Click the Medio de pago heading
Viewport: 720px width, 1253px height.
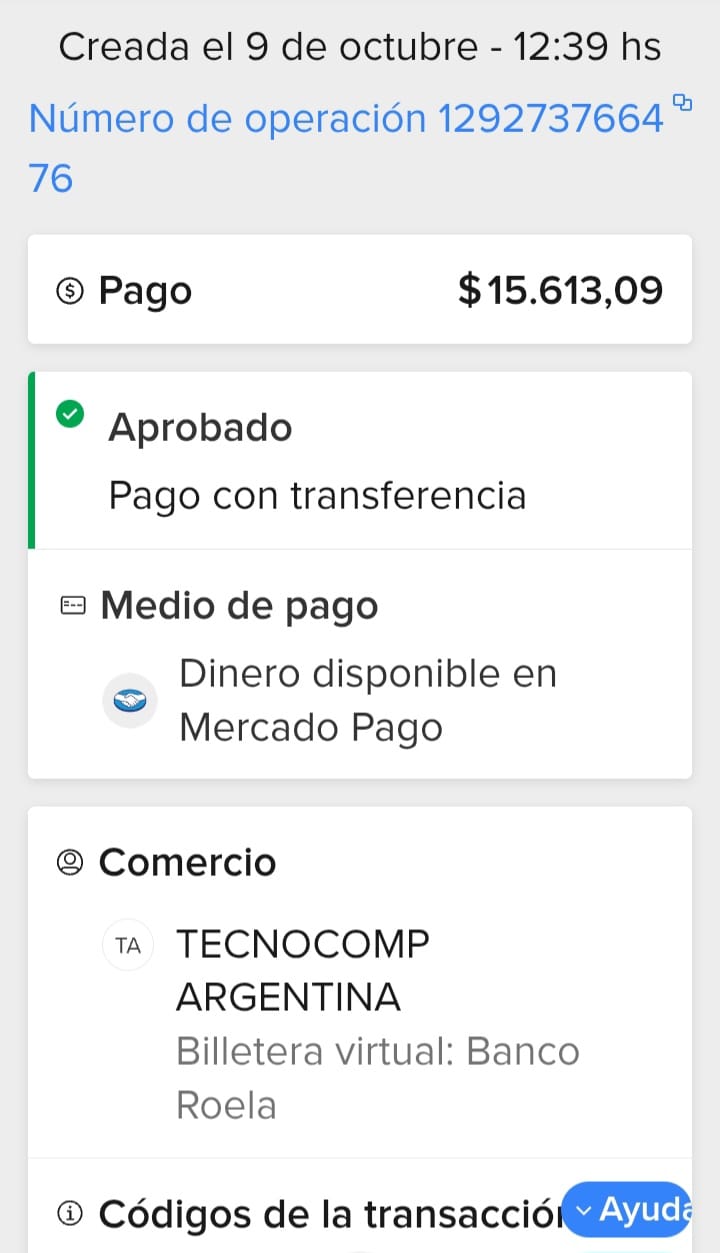coord(239,605)
